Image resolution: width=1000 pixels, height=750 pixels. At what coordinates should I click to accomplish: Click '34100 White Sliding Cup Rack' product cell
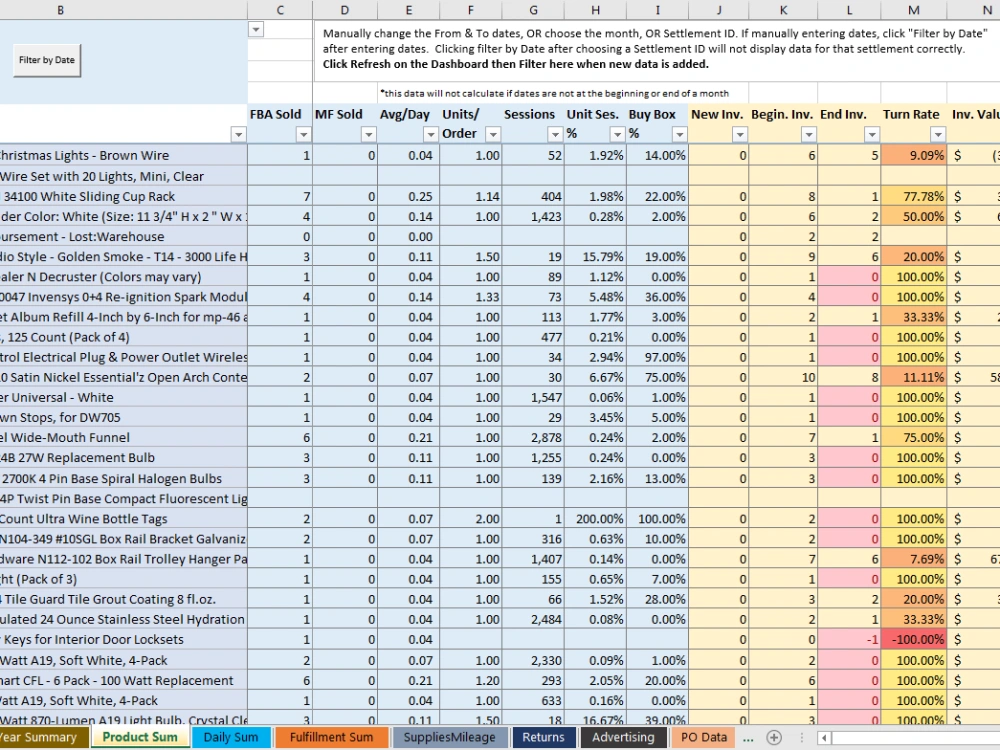tap(124, 196)
